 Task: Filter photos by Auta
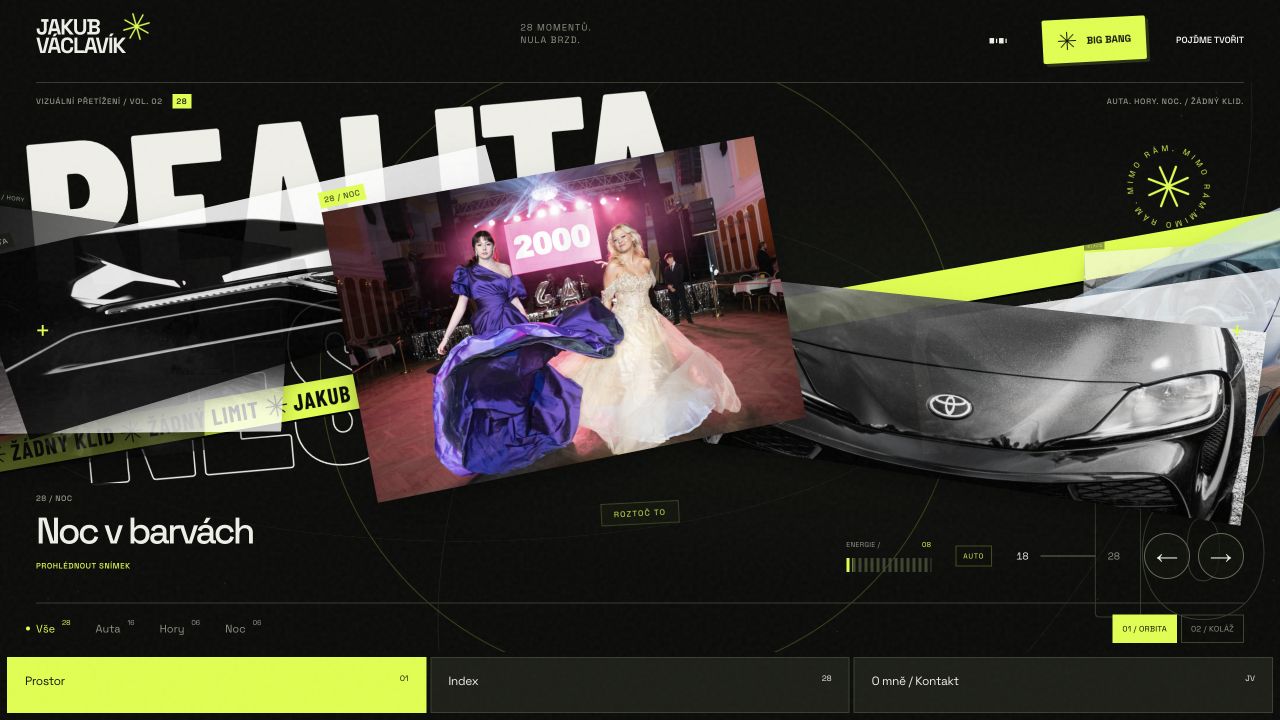coord(114,628)
